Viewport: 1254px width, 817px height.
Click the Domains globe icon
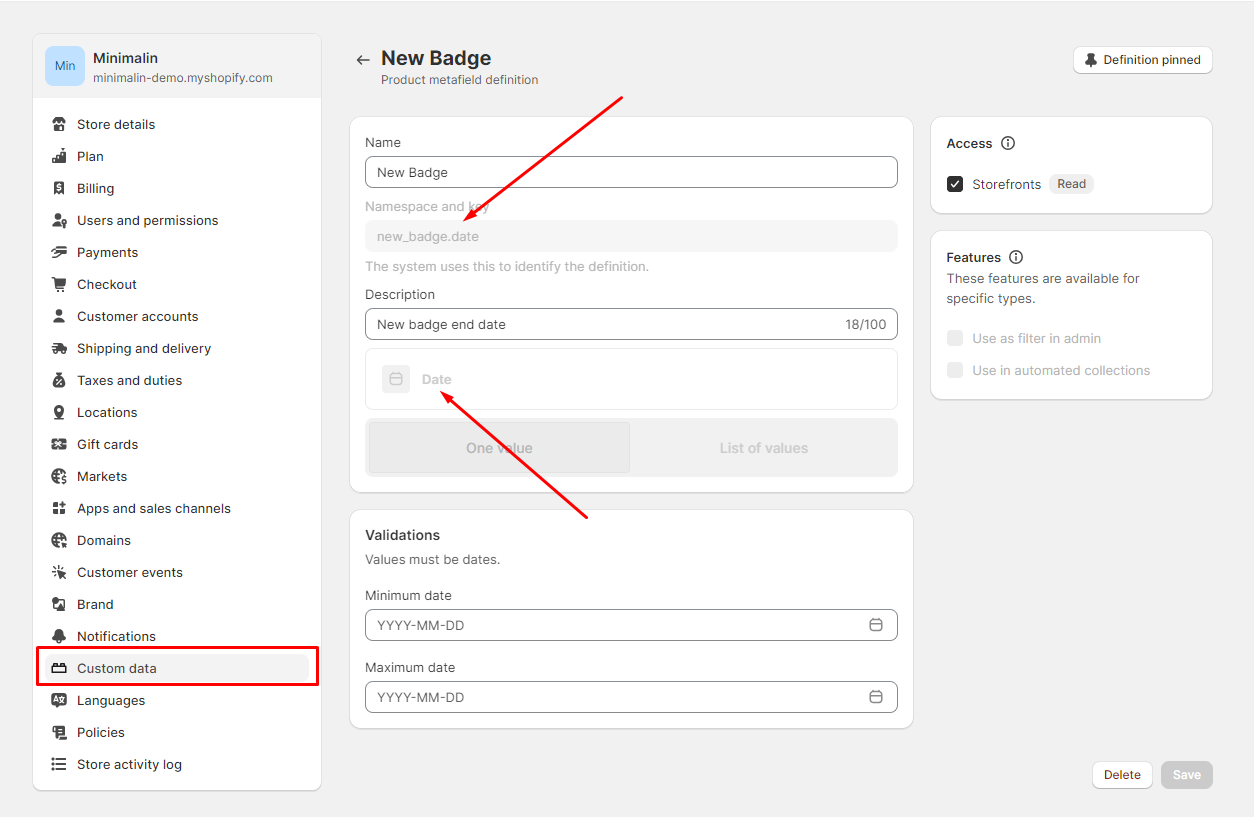click(59, 540)
